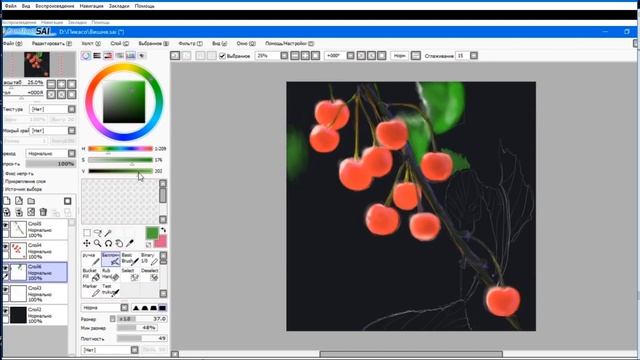Open the Воспроизведение menu in player

point(55,6)
